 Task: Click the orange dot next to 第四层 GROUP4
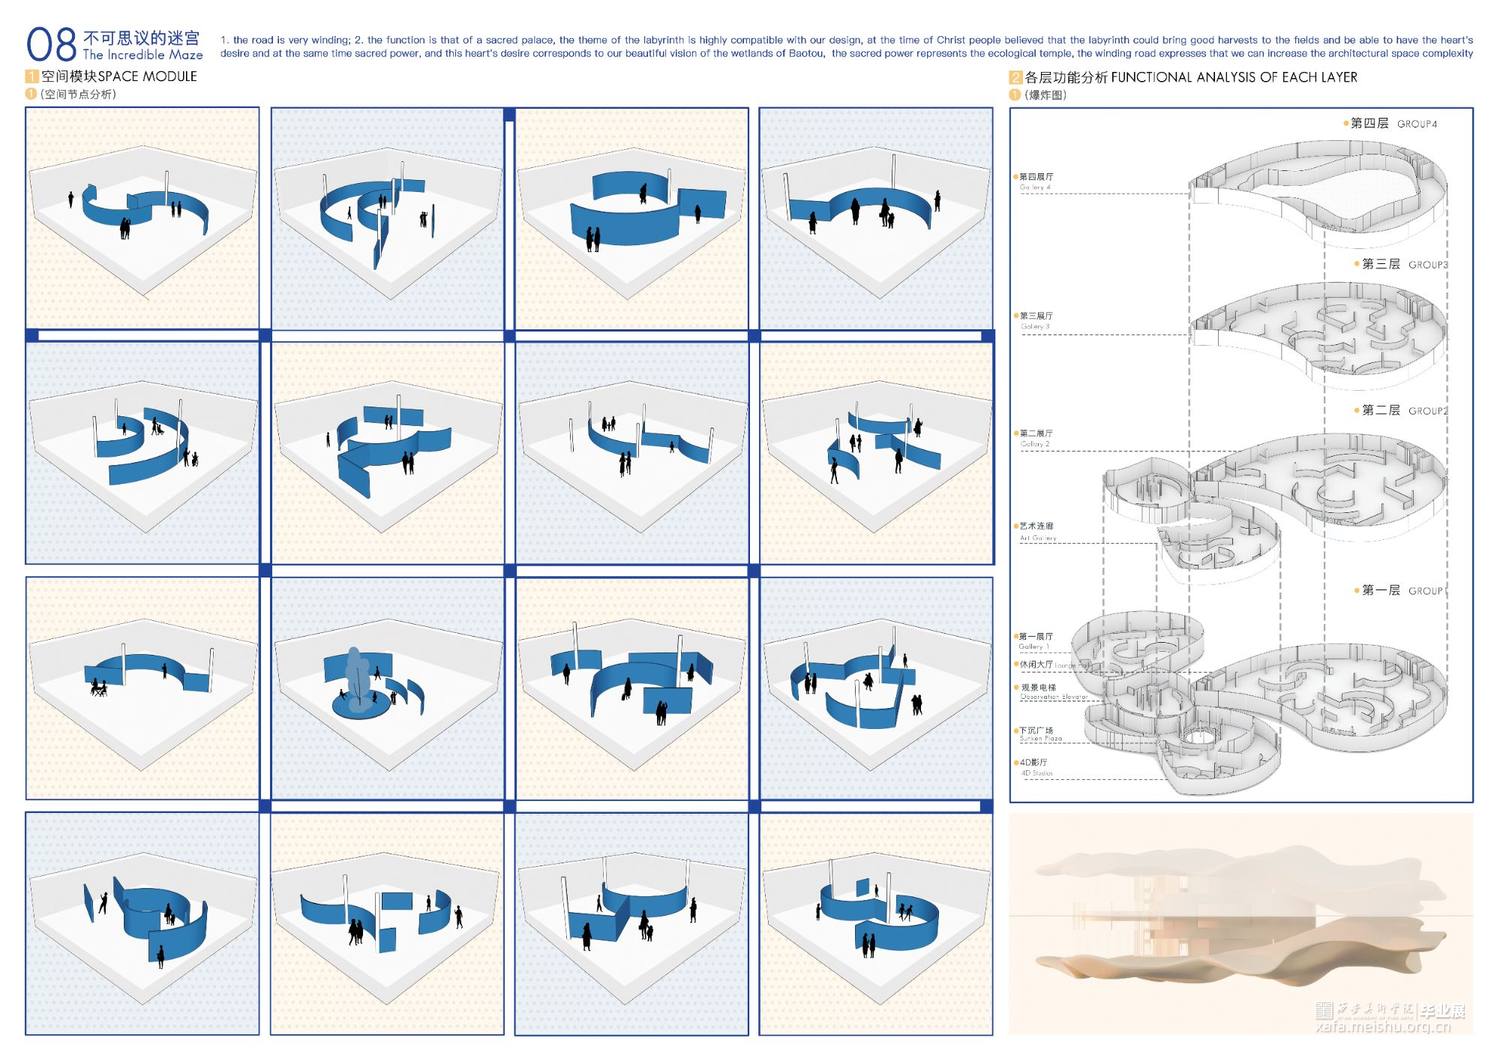[x=1346, y=123]
